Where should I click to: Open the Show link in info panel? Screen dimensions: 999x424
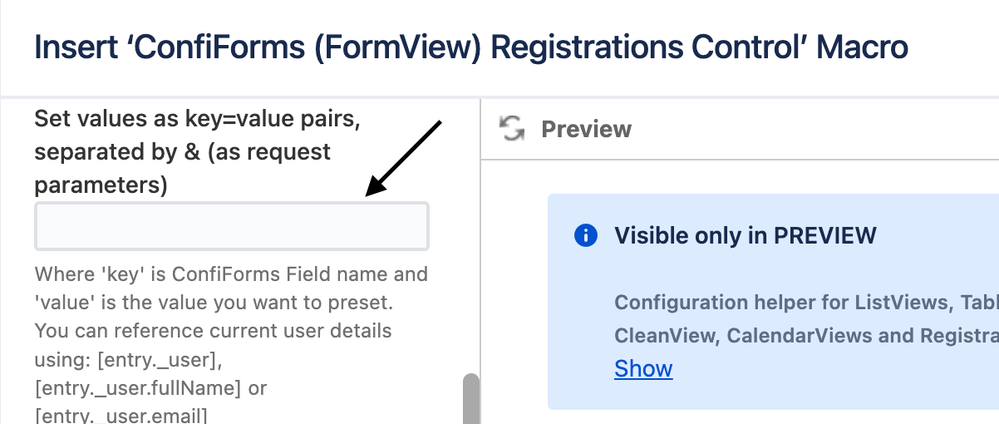[643, 369]
